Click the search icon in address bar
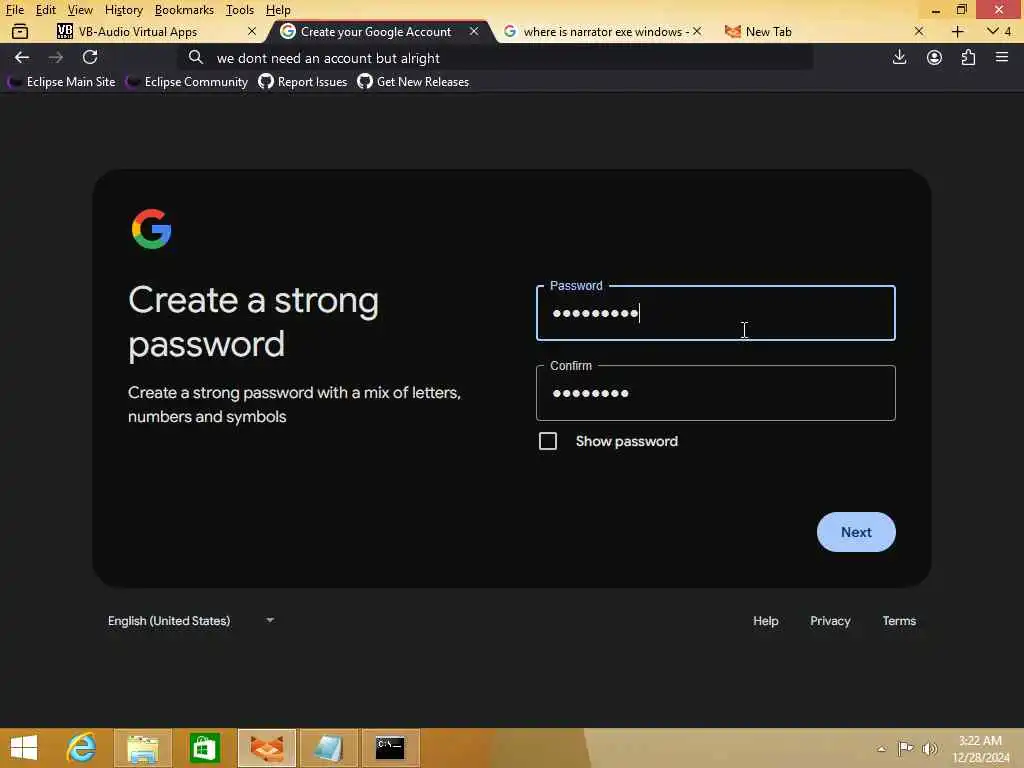1024x768 pixels. [x=195, y=57]
